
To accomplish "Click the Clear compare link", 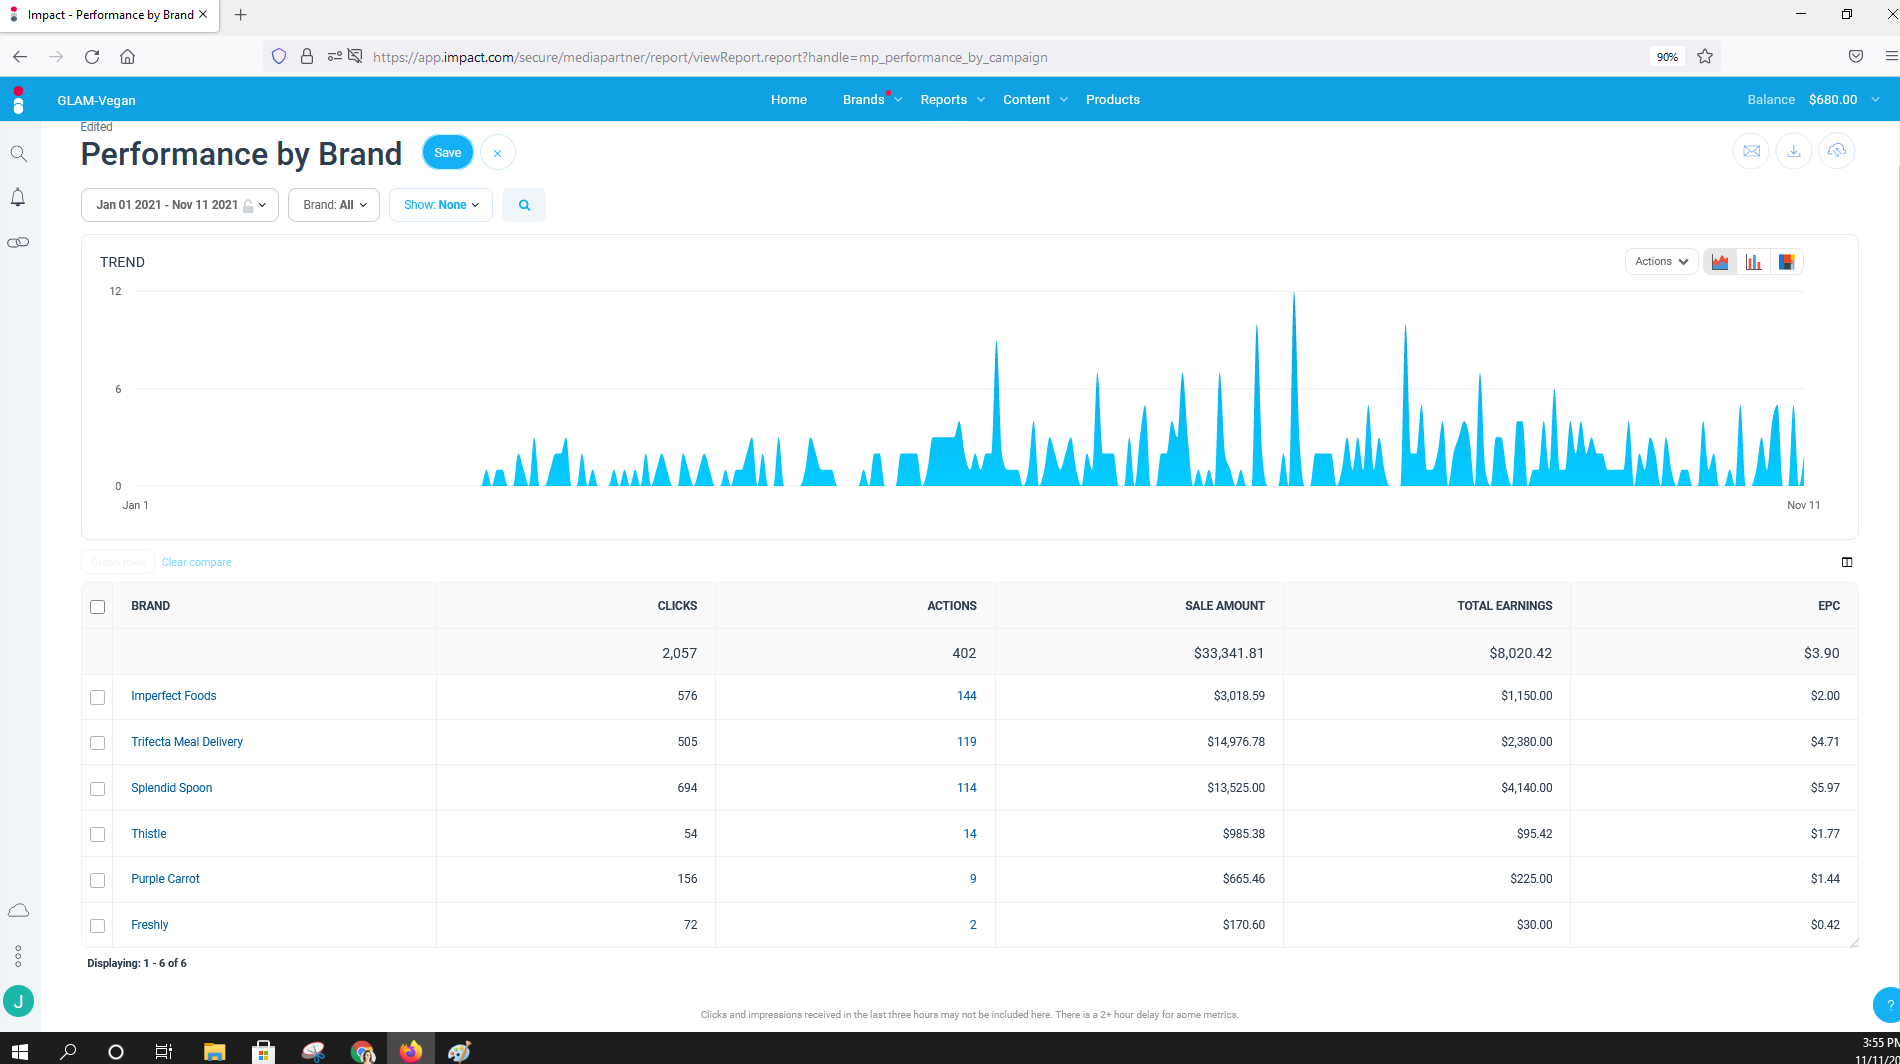I will (x=196, y=562).
